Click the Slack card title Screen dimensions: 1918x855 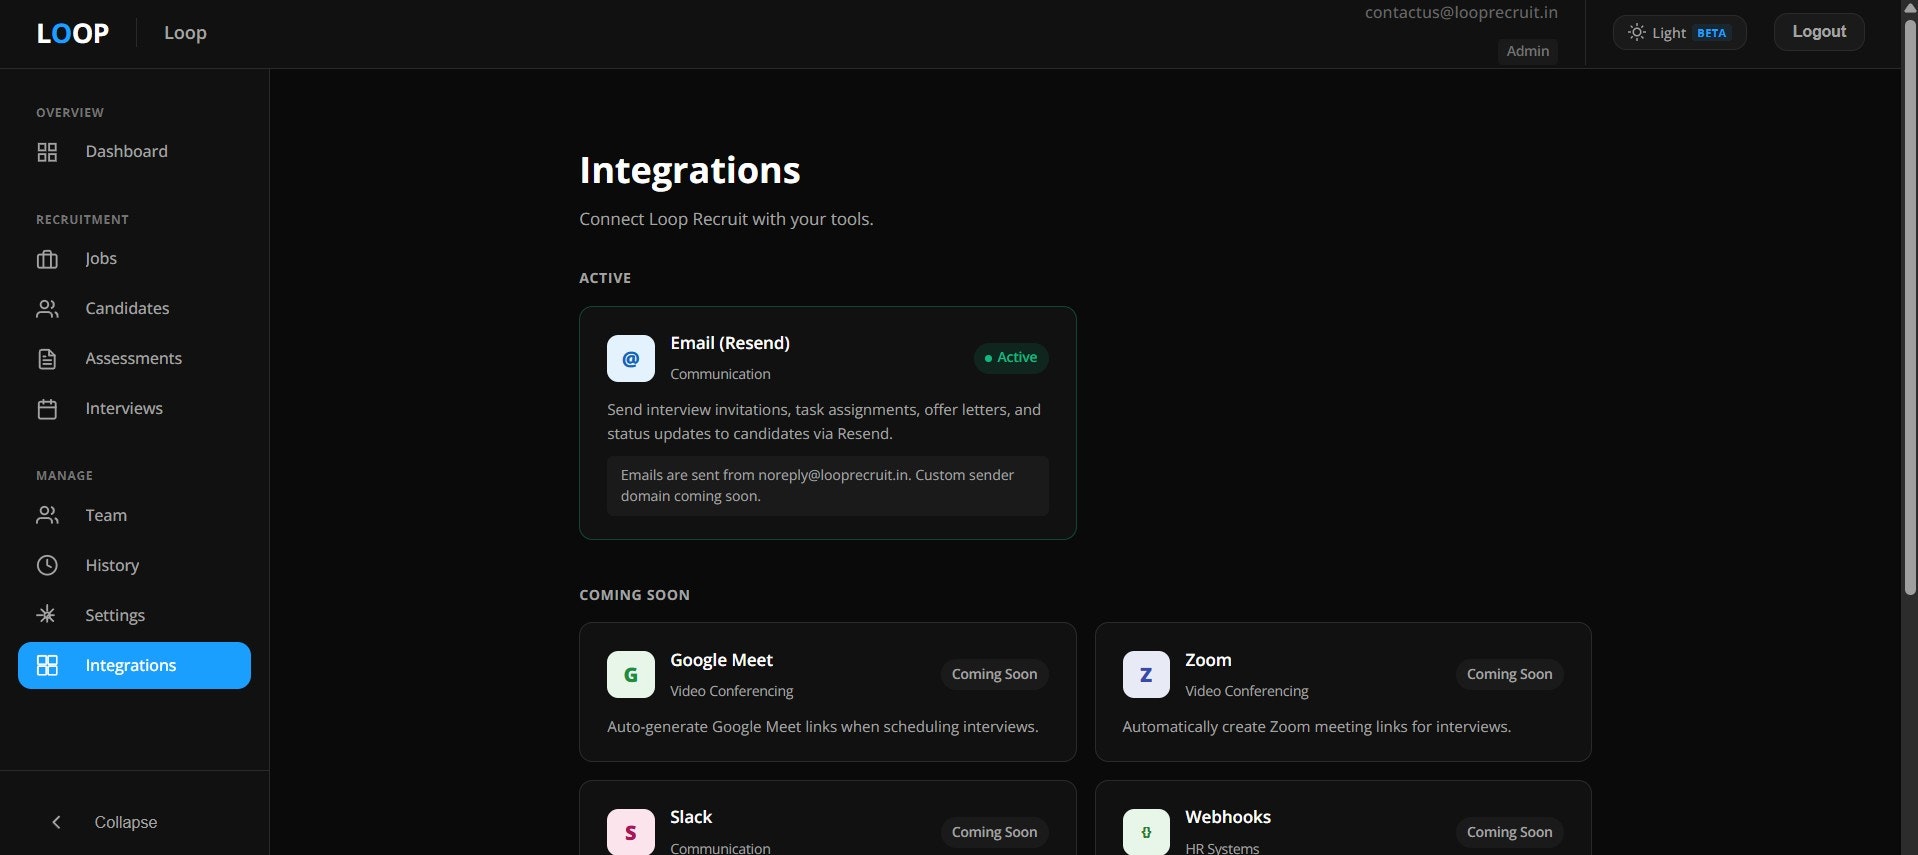pyautogui.click(x=691, y=817)
